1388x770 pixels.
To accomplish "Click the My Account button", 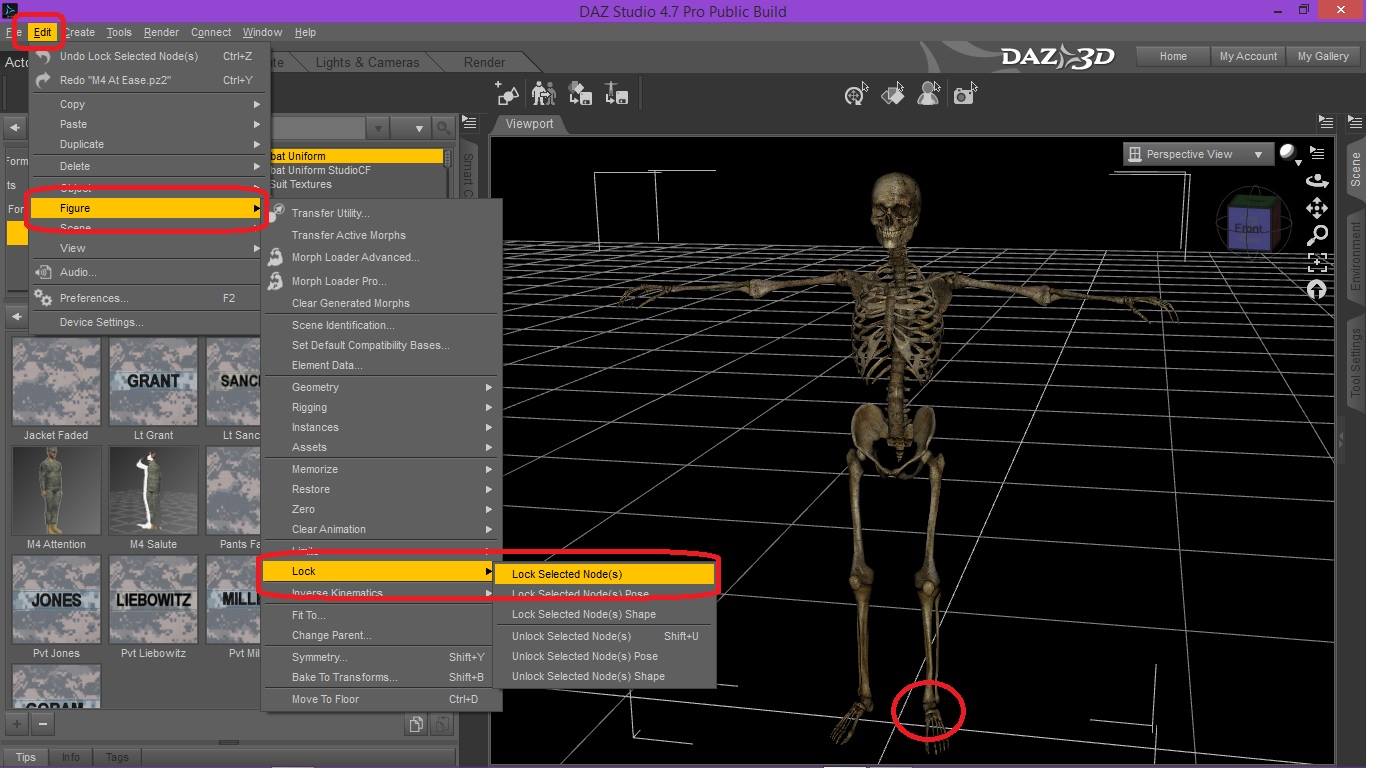I will point(1248,56).
